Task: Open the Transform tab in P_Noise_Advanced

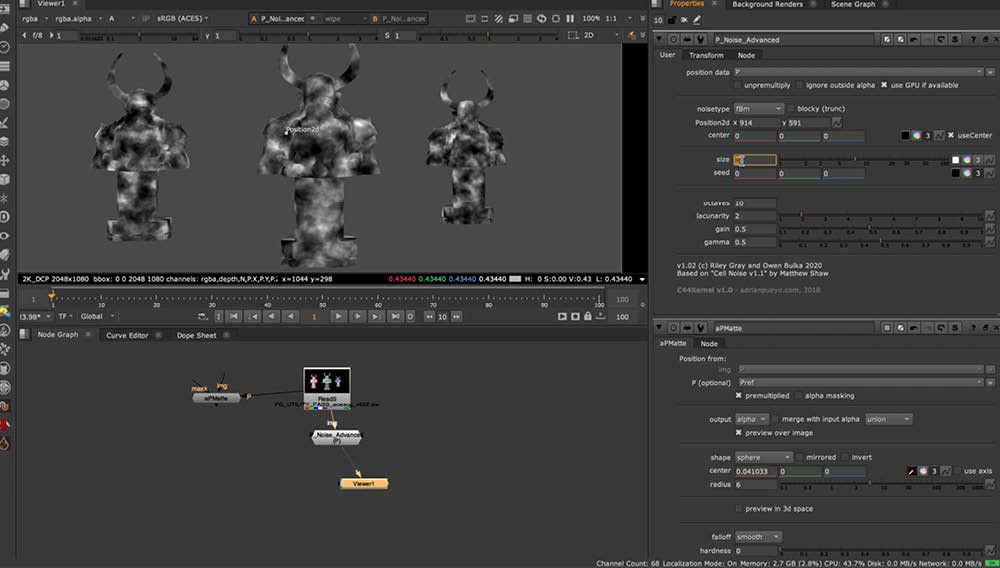Action: click(x=706, y=55)
